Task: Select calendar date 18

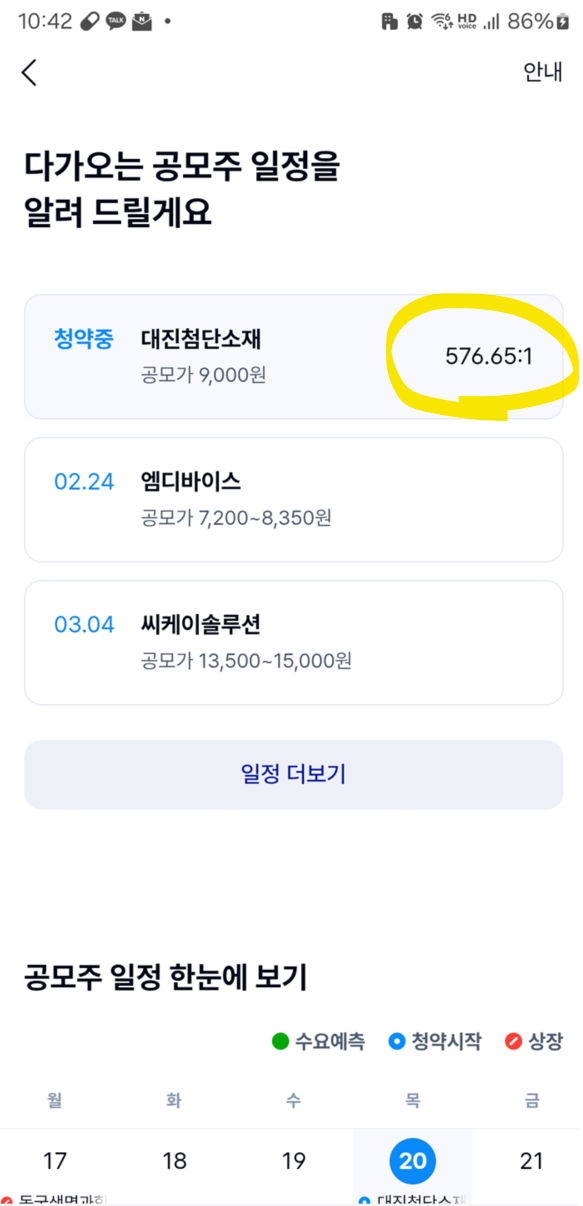Action: point(174,1161)
